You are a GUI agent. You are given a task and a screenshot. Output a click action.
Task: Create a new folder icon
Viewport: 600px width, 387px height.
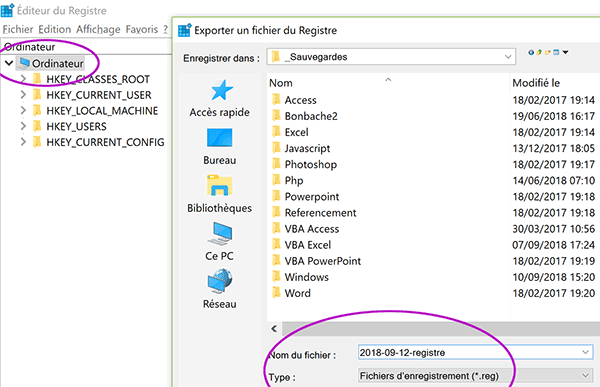(x=548, y=52)
